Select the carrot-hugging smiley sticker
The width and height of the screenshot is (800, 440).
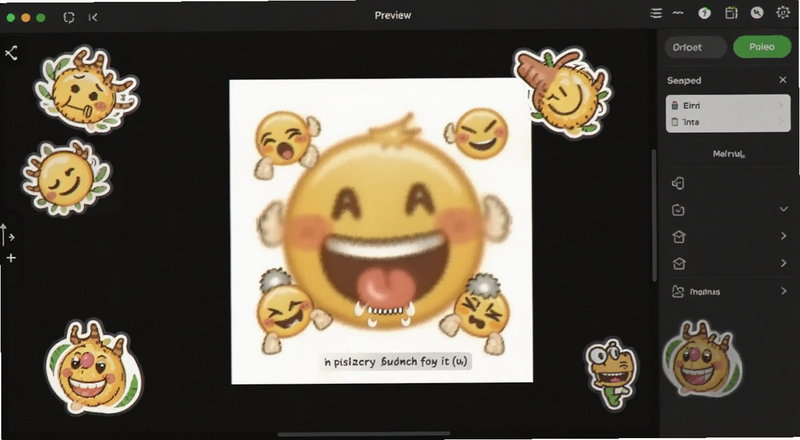click(x=561, y=92)
